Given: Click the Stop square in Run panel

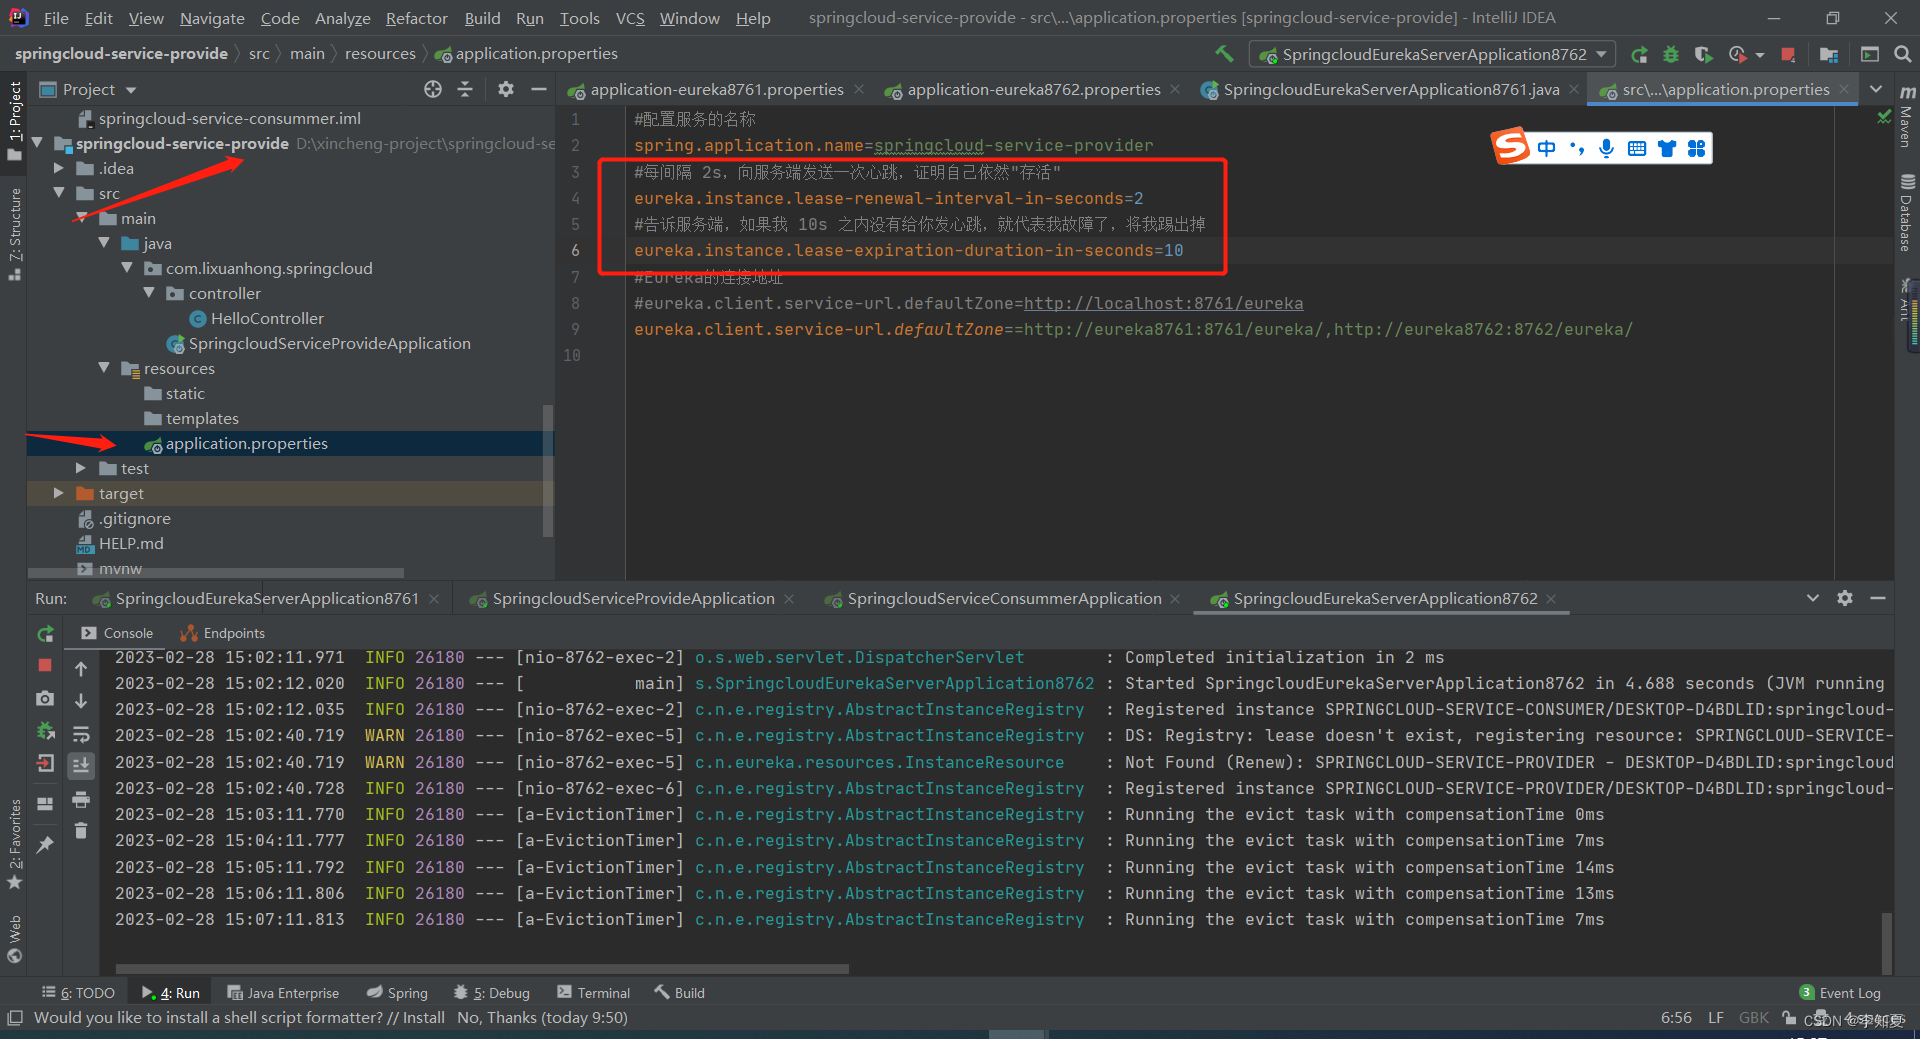Looking at the screenshot, I should (x=45, y=665).
